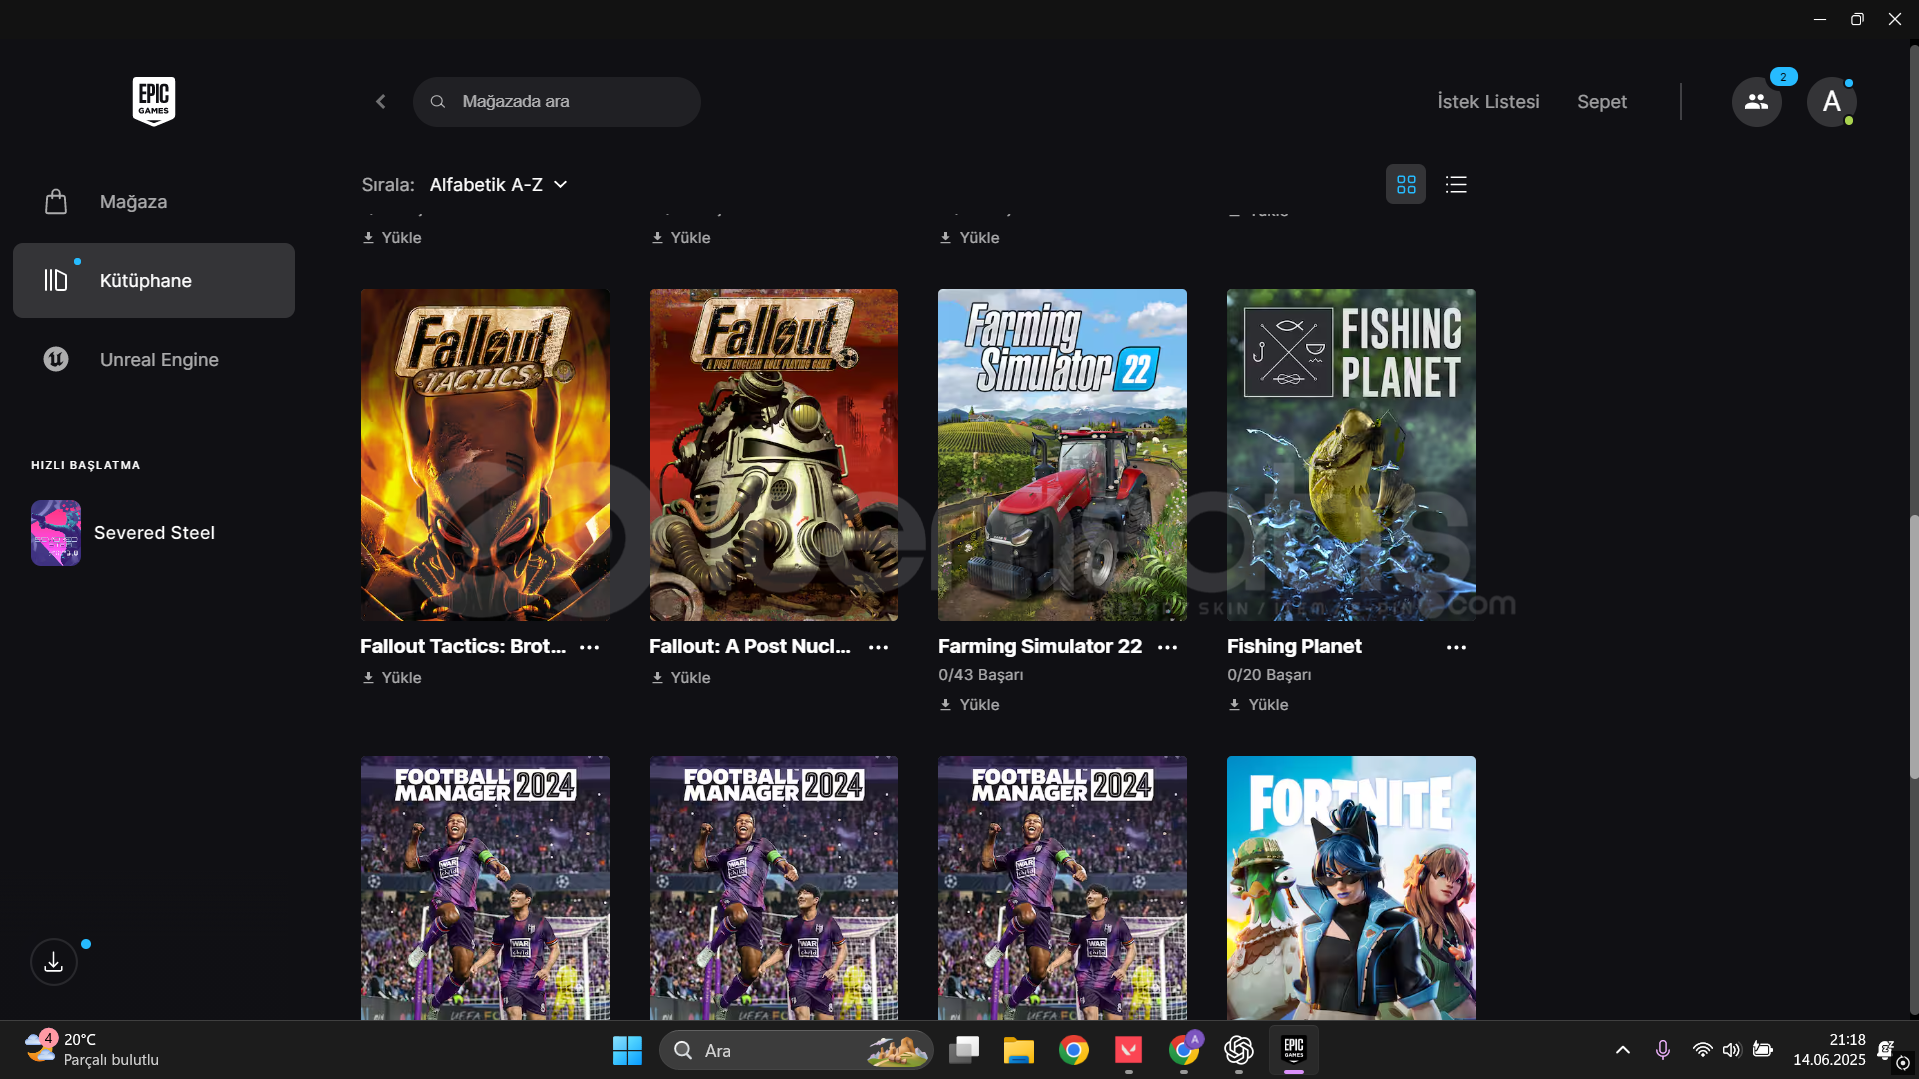Open File Explorer from taskbar
Image resolution: width=1919 pixels, height=1079 pixels.
1019,1051
